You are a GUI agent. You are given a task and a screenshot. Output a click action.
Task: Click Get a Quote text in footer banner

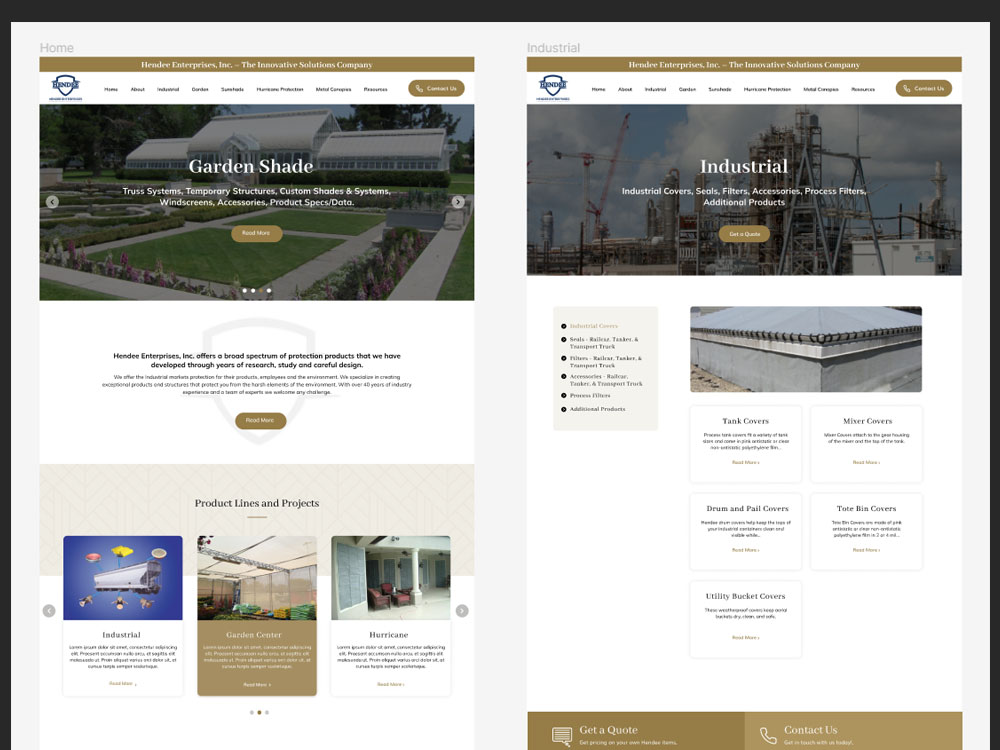[608, 730]
